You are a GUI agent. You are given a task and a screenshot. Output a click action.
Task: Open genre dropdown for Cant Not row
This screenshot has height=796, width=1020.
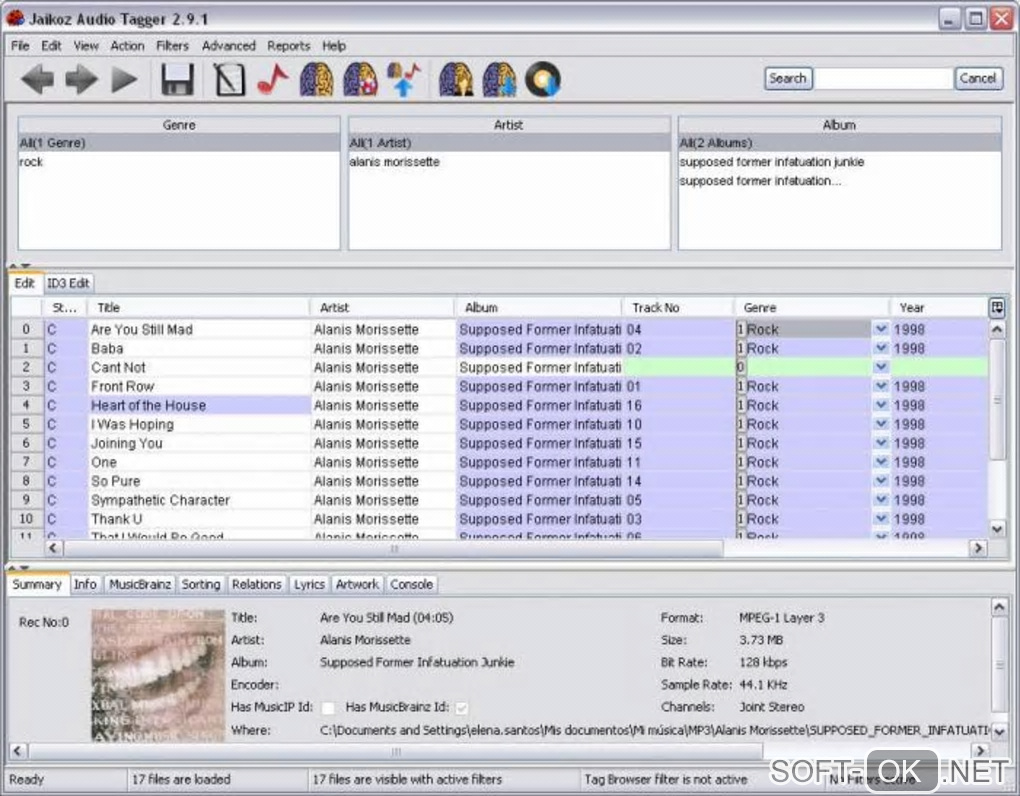coord(881,367)
